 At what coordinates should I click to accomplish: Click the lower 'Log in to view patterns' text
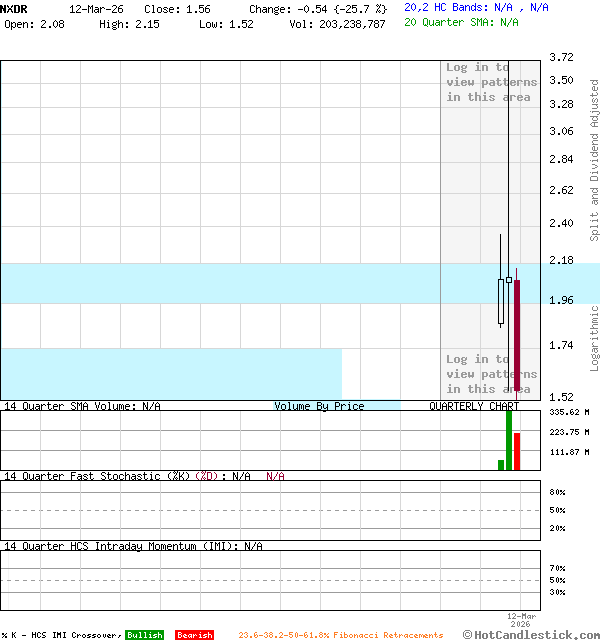491,374
